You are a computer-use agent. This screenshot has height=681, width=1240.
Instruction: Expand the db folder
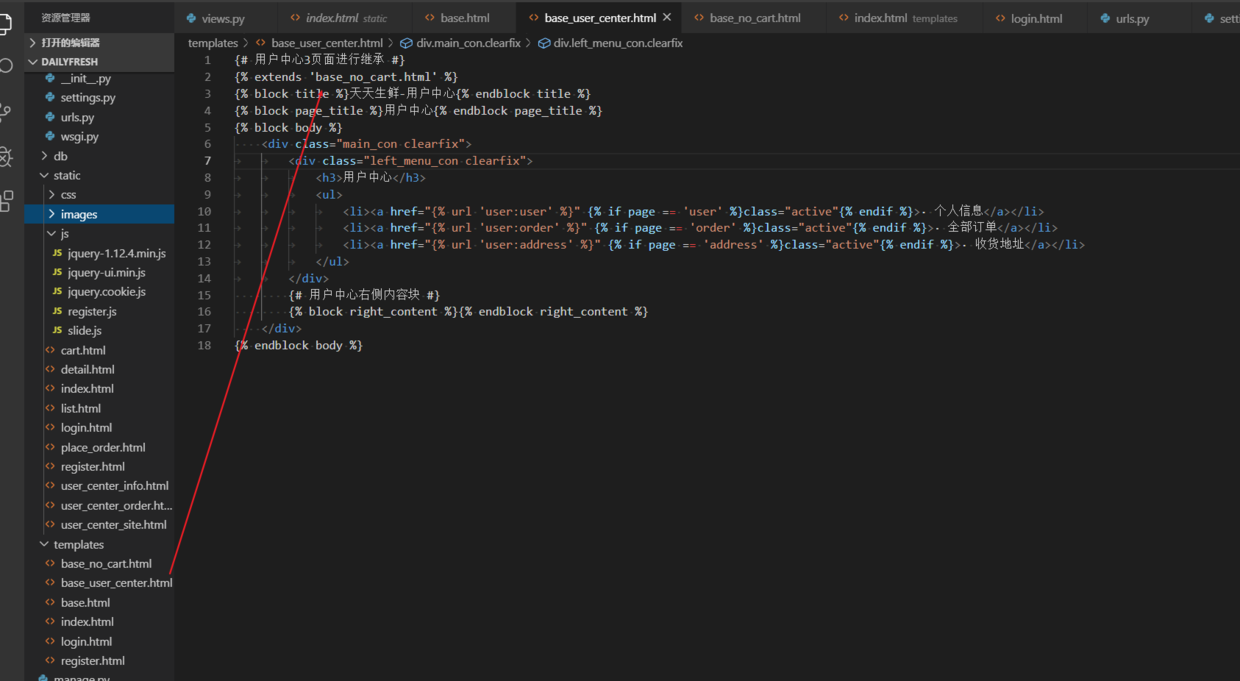99,156
